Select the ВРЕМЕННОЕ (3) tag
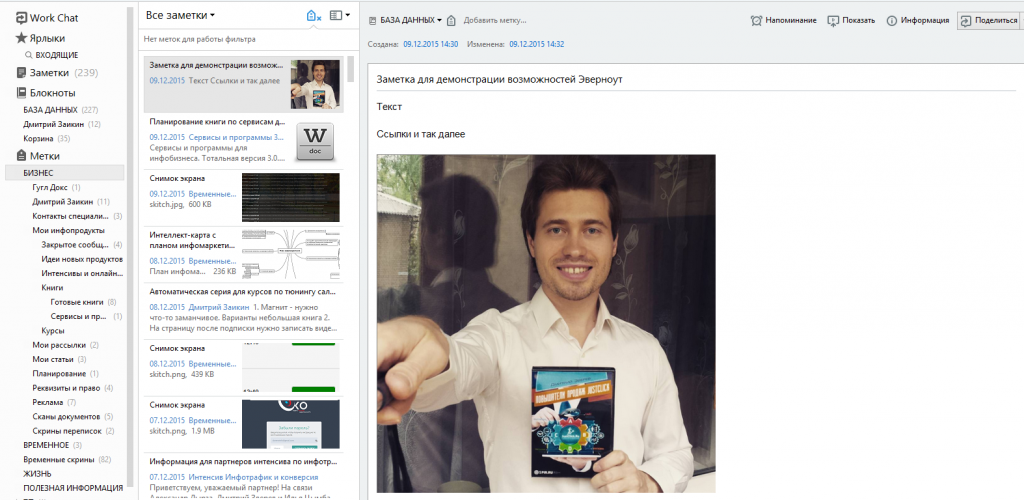 coord(52,445)
